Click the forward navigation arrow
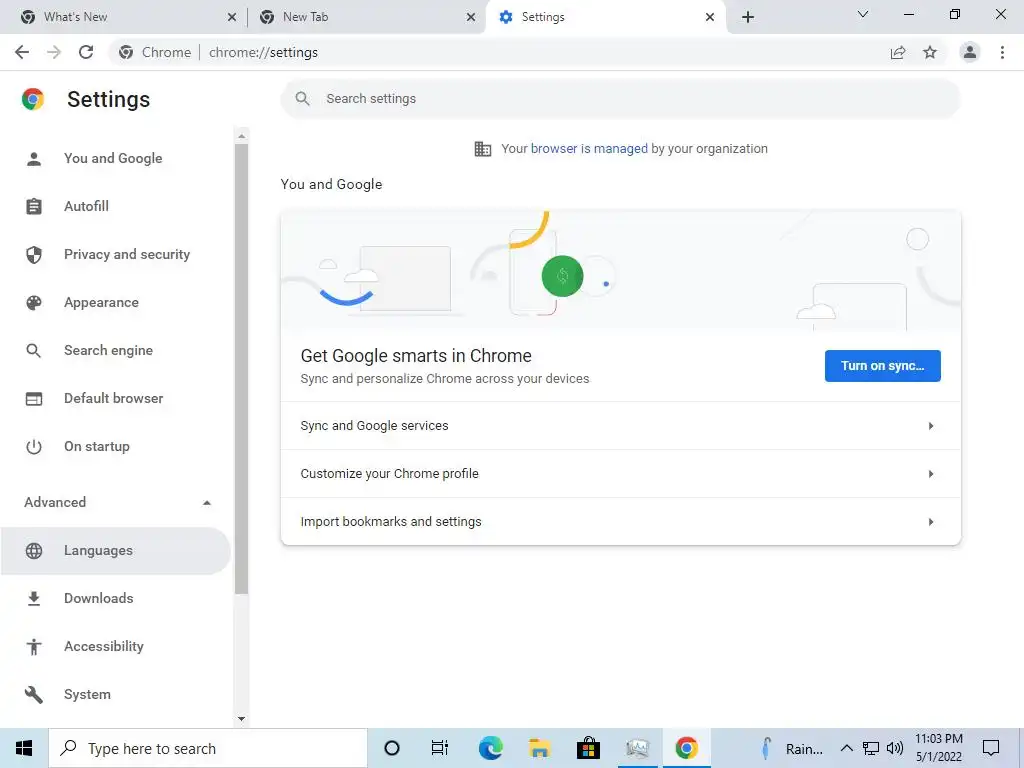Screen dimensions: 1024x768 pos(54,52)
